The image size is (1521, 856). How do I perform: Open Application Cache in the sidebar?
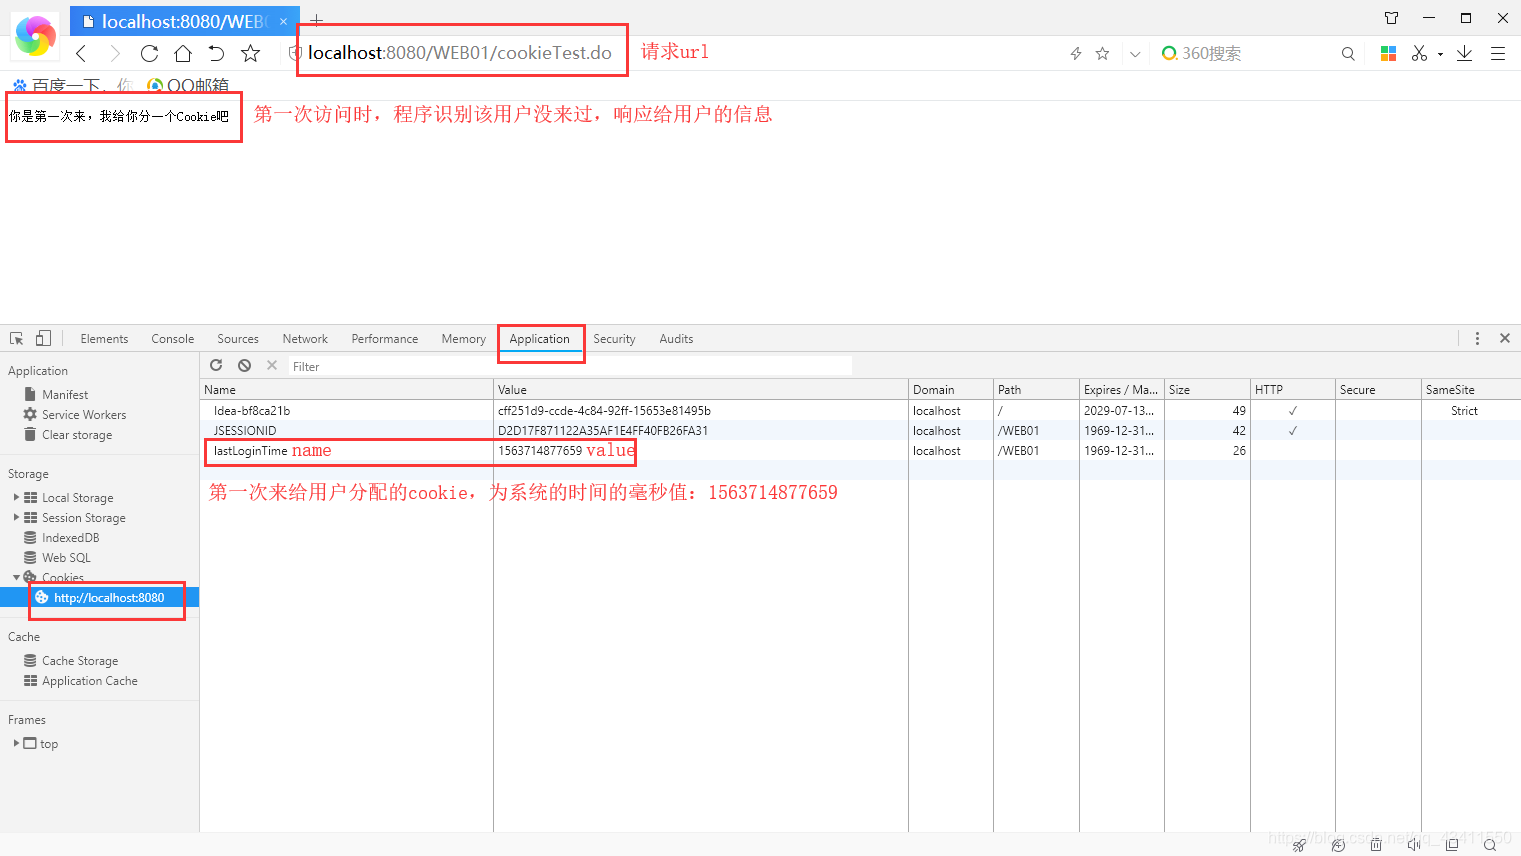(90, 681)
